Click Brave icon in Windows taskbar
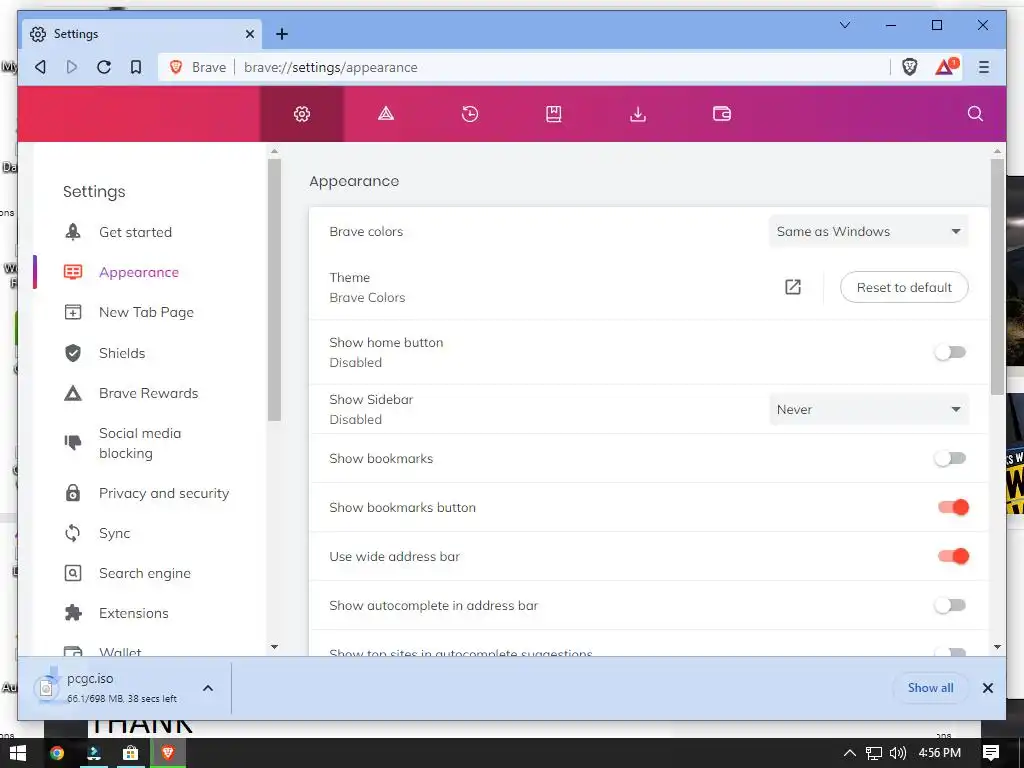This screenshot has height=768, width=1024. coord(168,753)
